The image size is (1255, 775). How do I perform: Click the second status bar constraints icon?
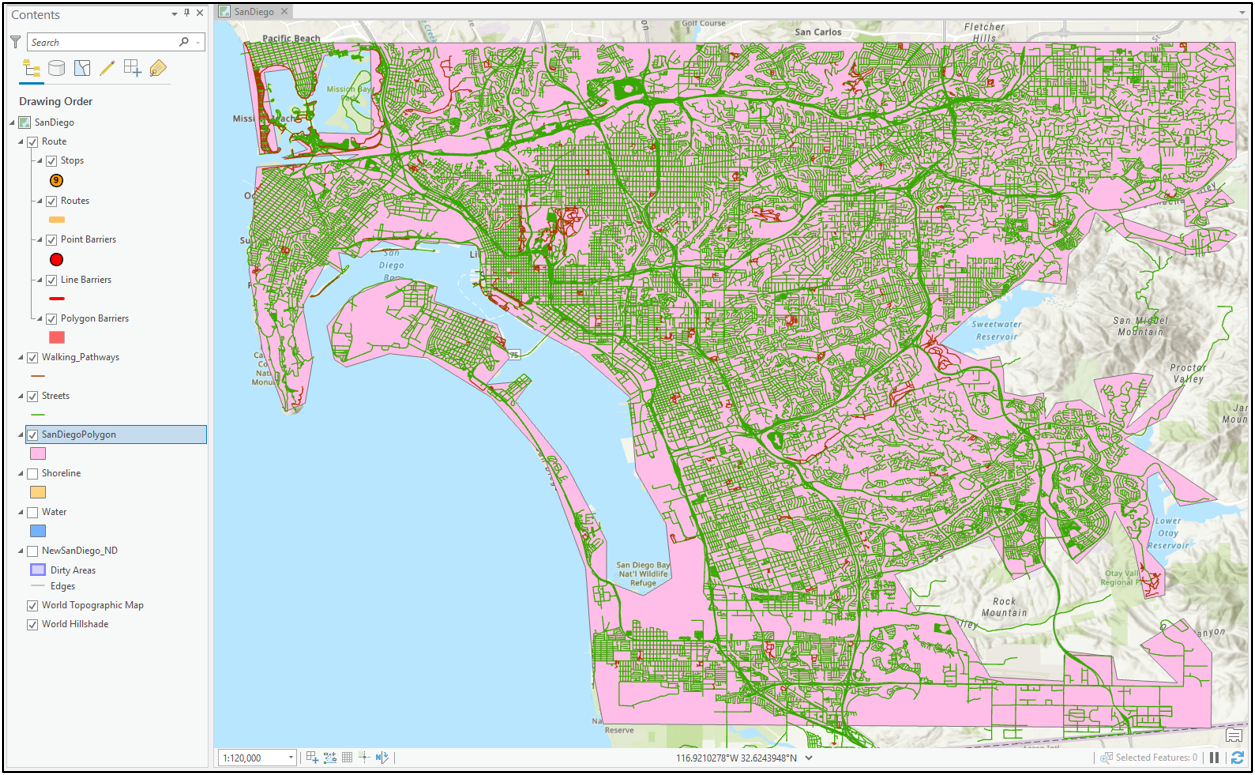pos(330,758)
